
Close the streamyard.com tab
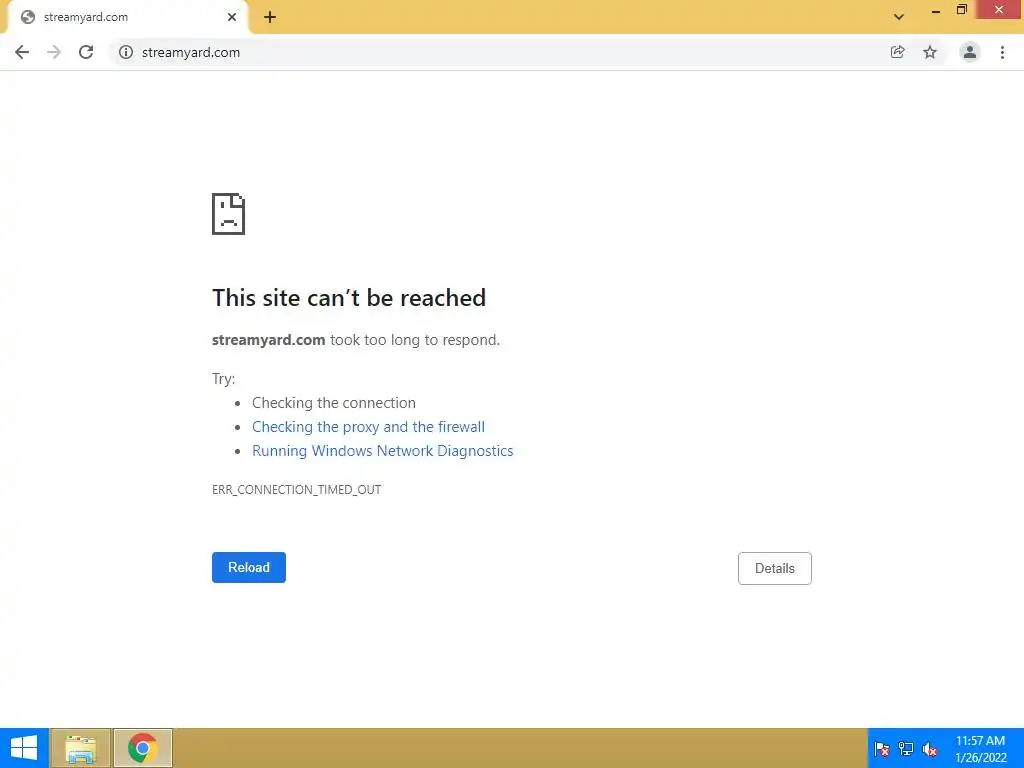coord(232,18)
